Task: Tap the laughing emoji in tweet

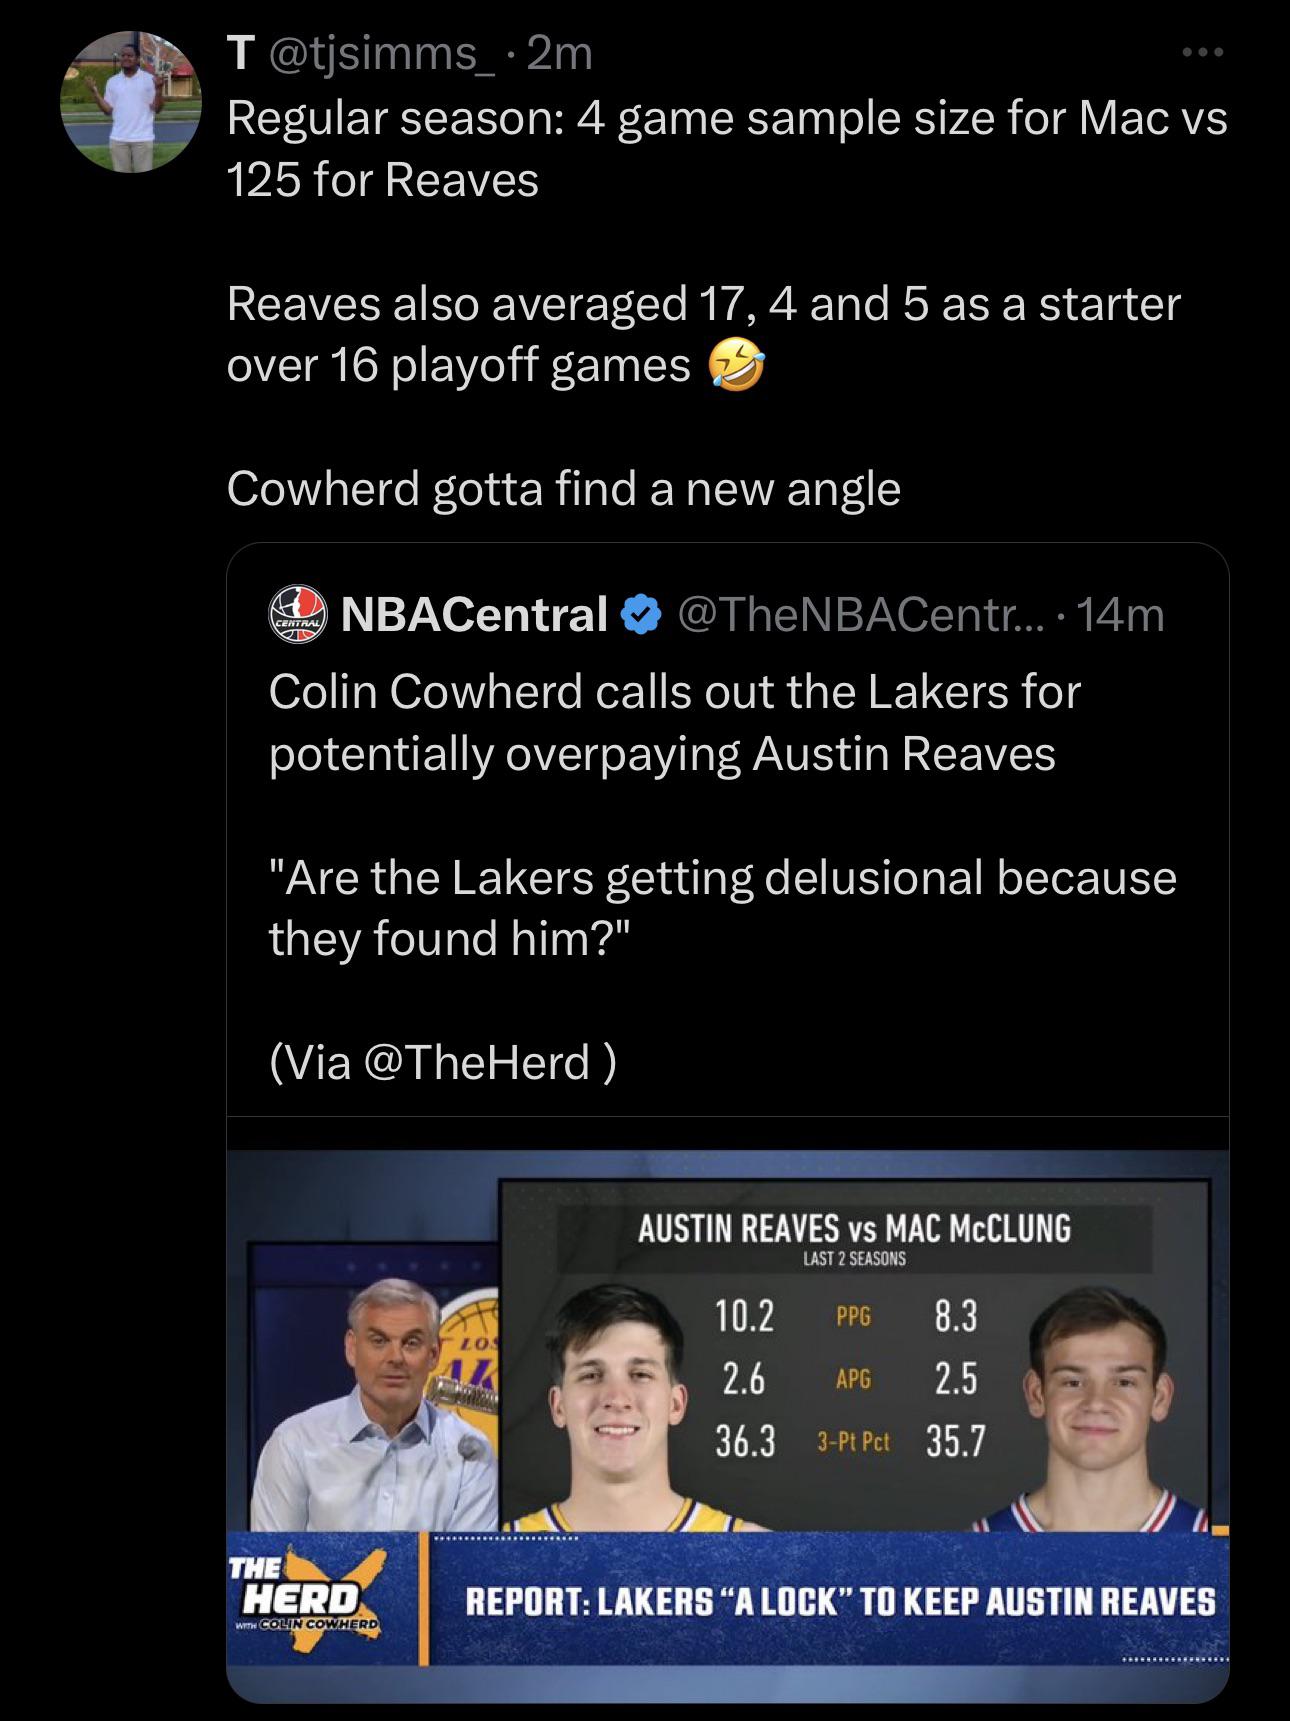Action: tap(736, 366)
